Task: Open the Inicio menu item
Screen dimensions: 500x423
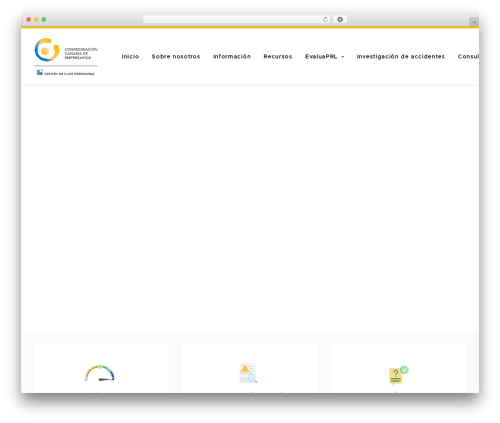Action: (x=130, y=57)
